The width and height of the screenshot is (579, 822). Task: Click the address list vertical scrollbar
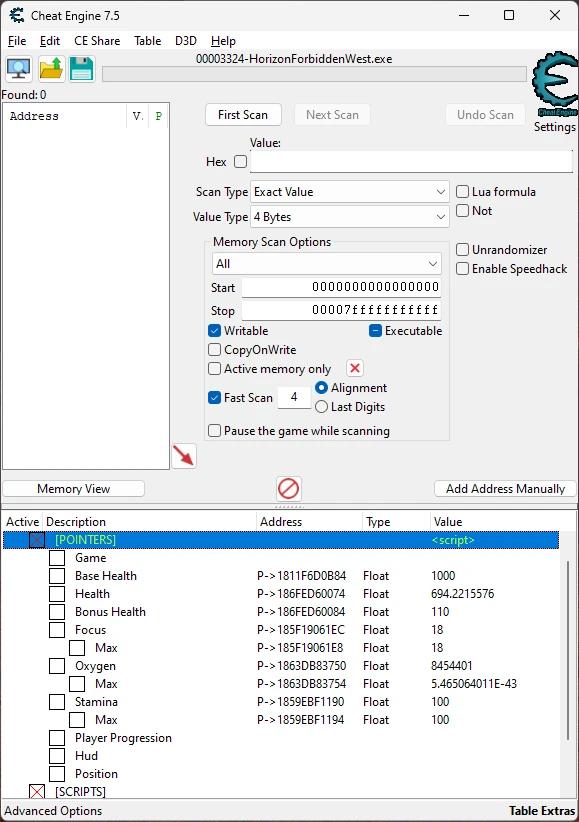coord(568,650)
